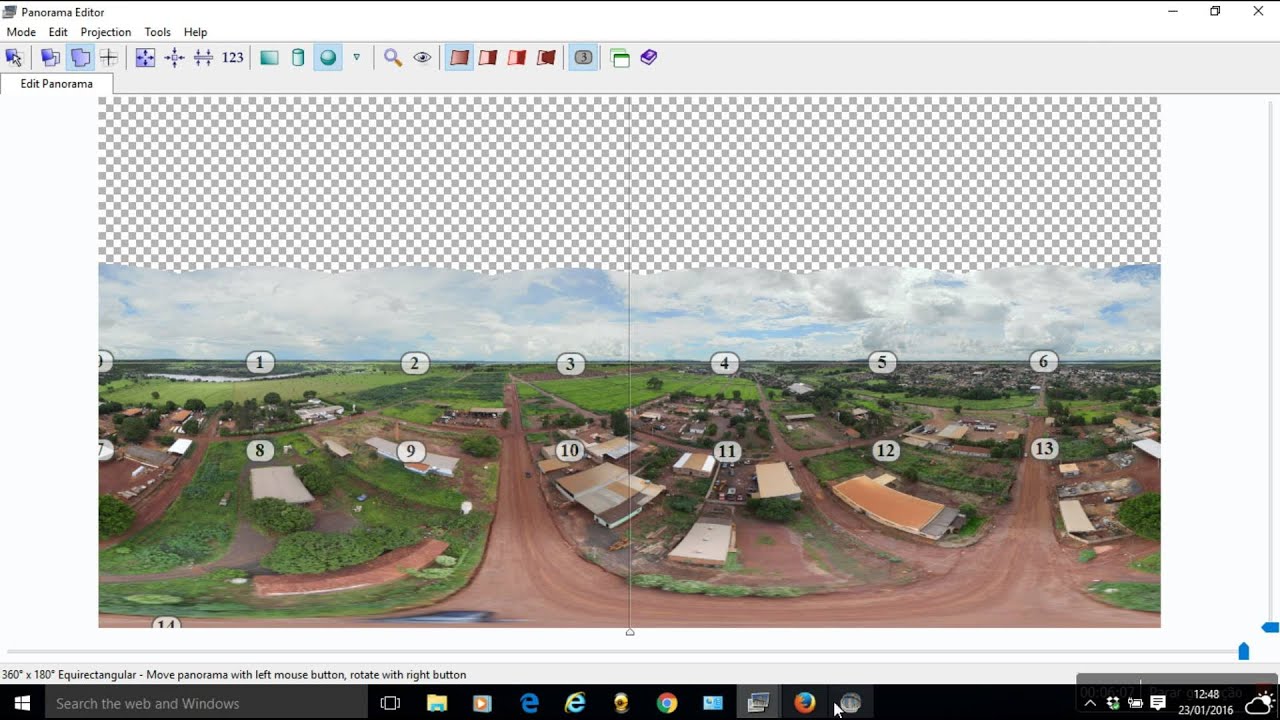Select the pointer tool in toolbar
Image resolution: width=1280 pixels, height=720 pixels.
pyautogui.click(x=14, y=58)
